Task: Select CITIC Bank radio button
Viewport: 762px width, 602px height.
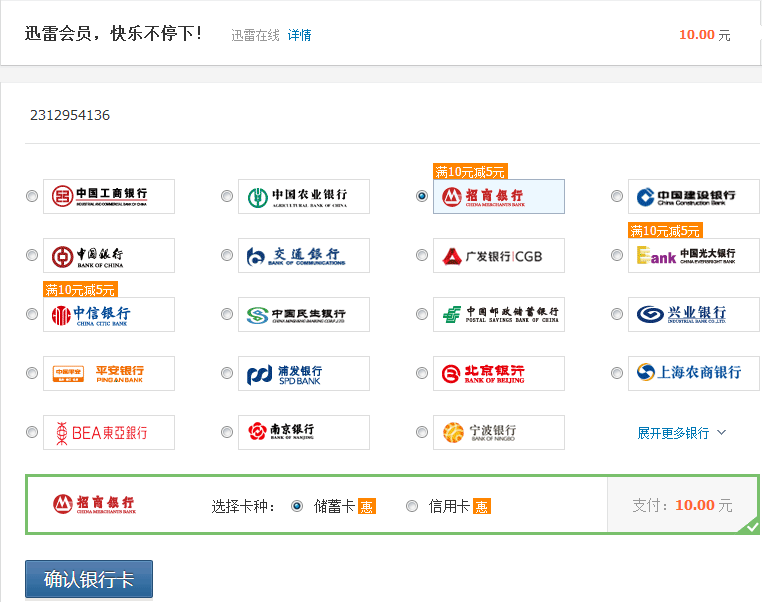Action: click(x=32, y=314)
